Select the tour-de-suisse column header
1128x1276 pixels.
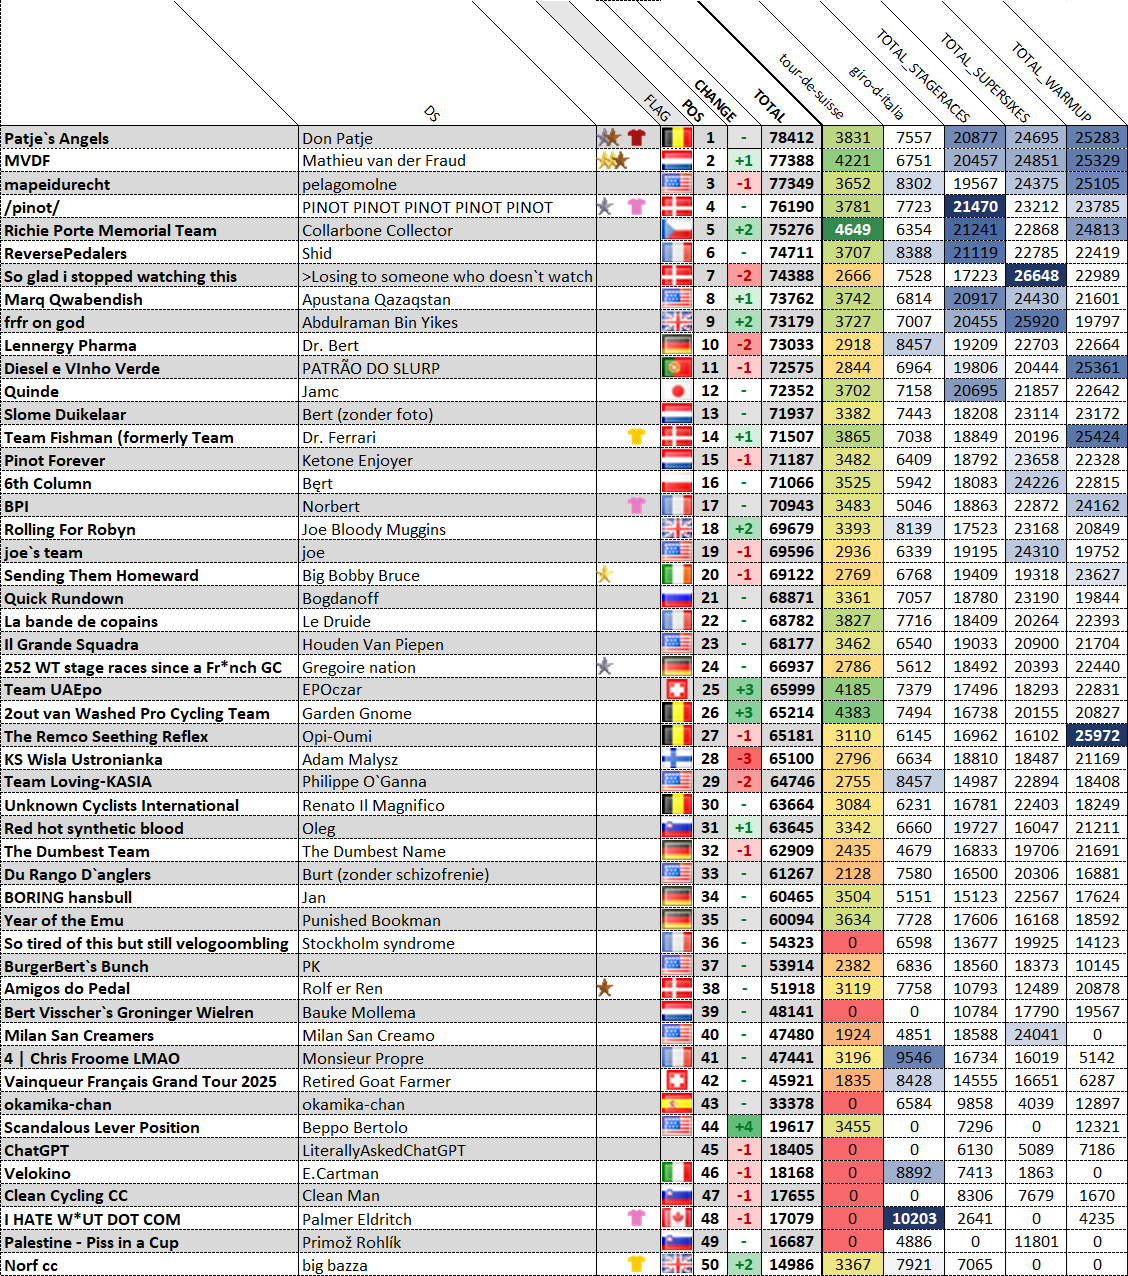810,85
